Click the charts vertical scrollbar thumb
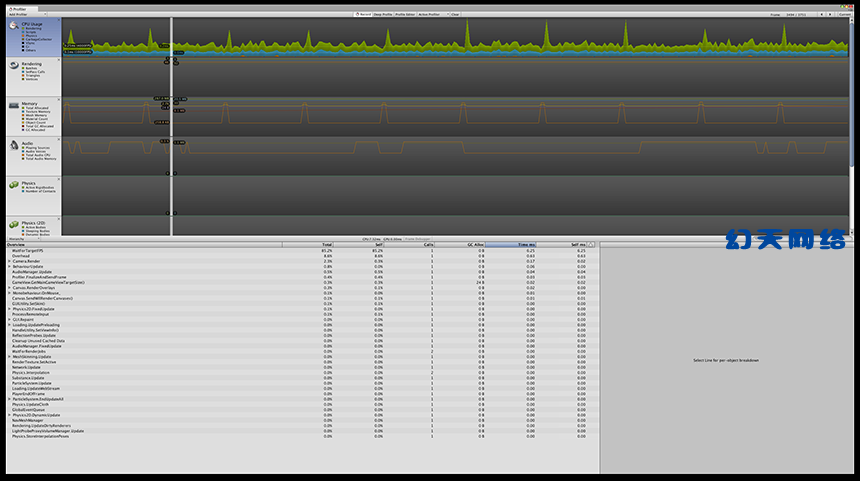The width and height of the screenshot is (860, 481). 851,93
